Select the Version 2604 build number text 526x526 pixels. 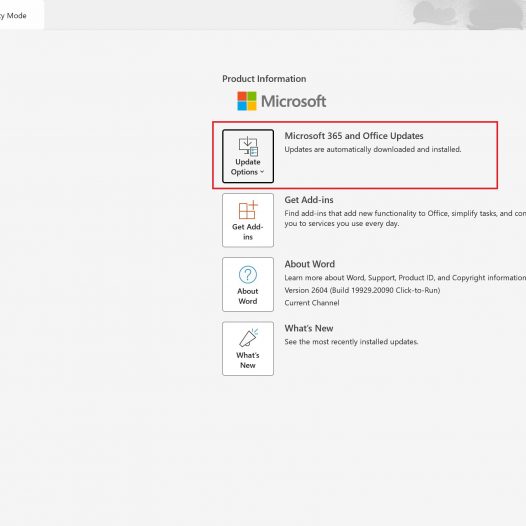362,290
